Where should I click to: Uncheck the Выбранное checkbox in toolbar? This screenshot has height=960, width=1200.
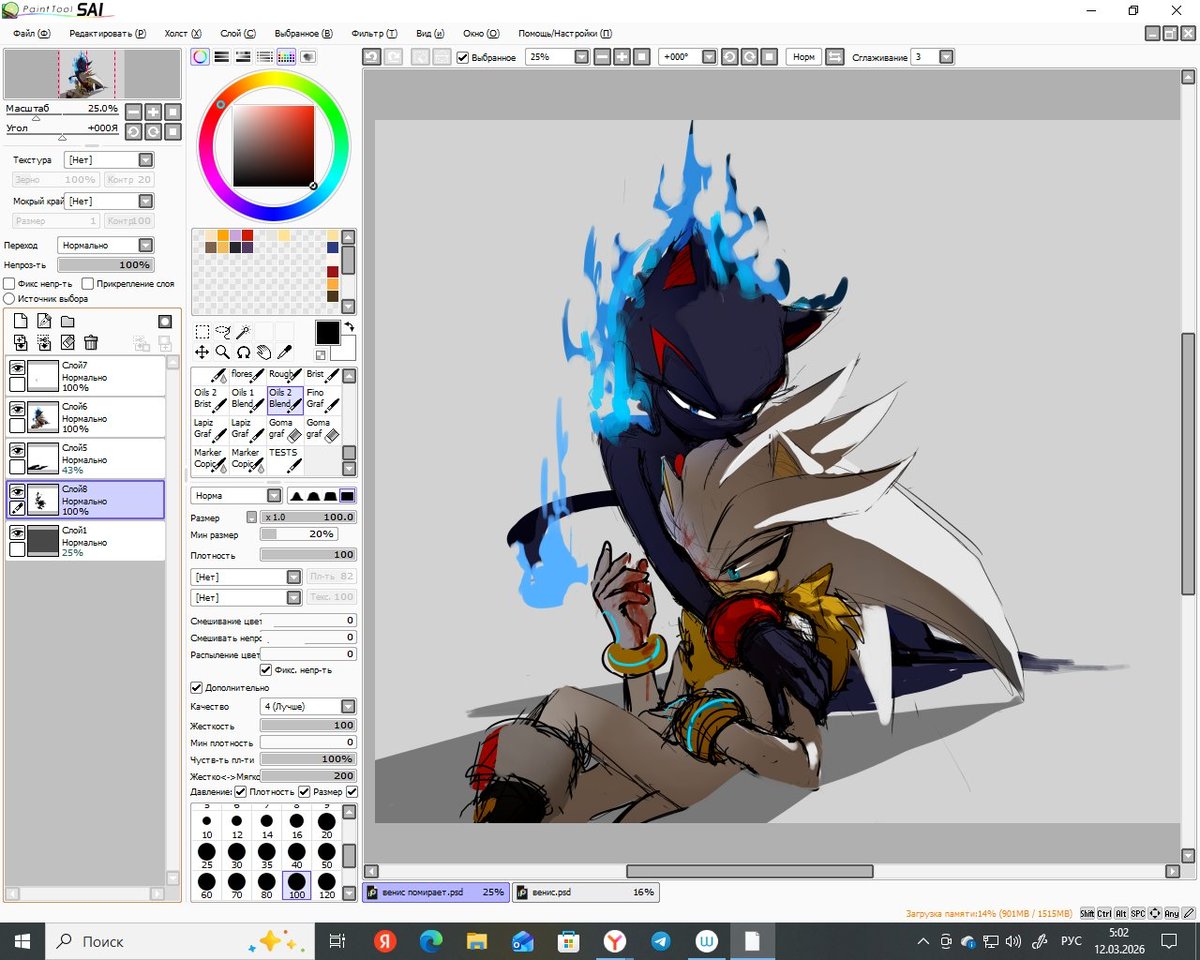pyautogui.click(x=462, y=57)
